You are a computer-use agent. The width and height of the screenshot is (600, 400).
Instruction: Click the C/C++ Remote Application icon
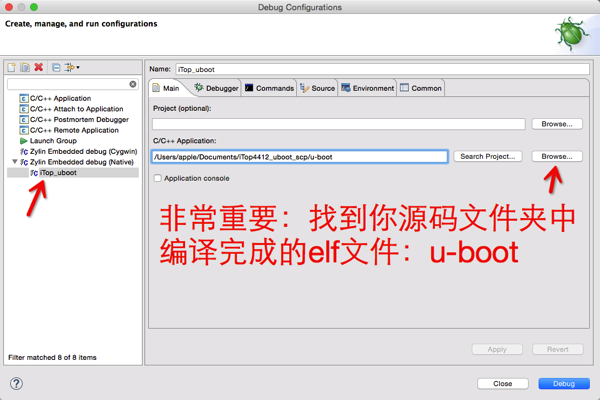(24, 131)
